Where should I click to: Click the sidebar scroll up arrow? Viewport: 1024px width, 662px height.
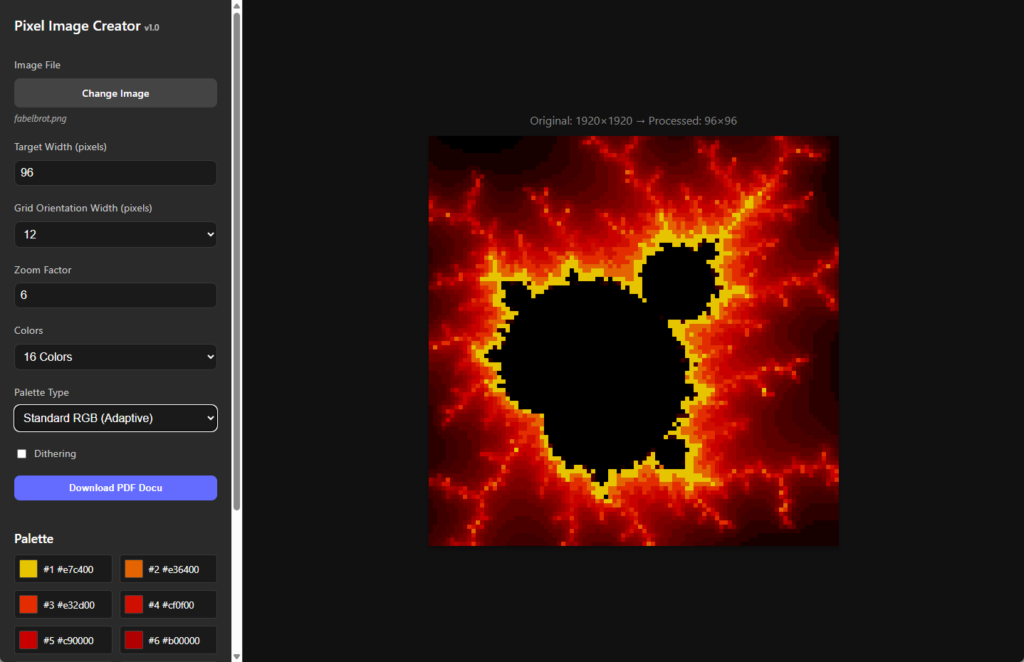[237, 6]
